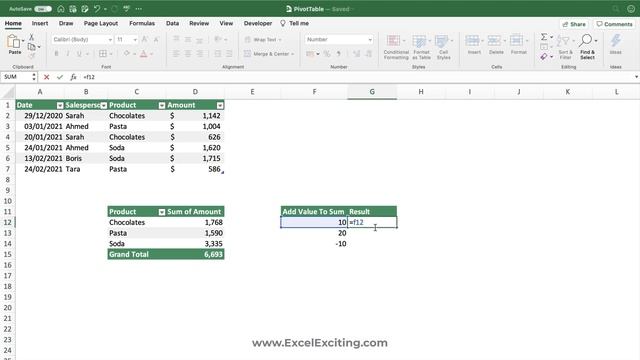Click the title bar search magnifier
The width and height of the screenshot is (640, 360).
coord(616,9)
